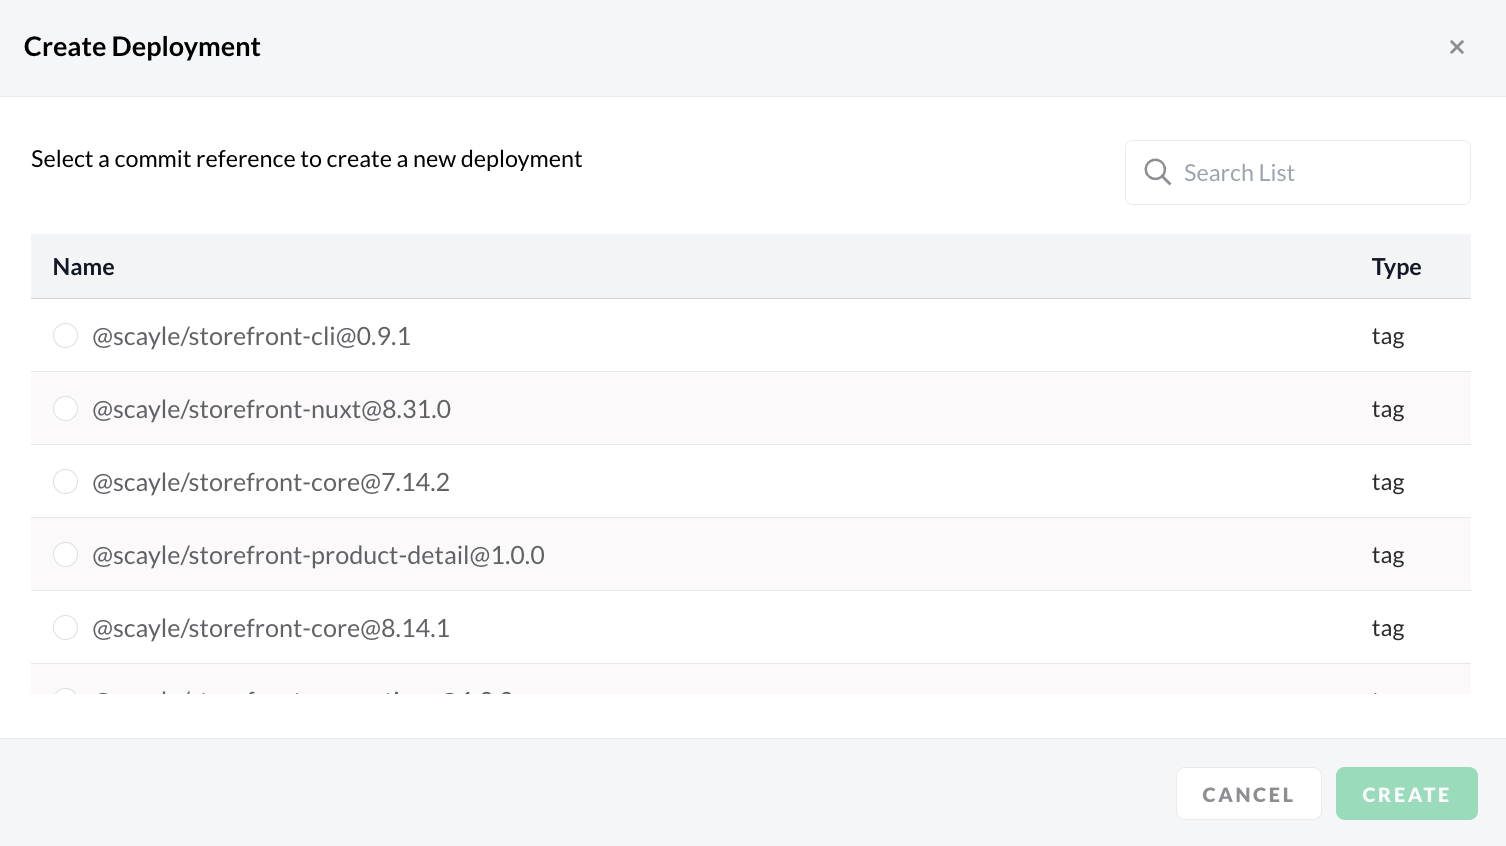Click the @scayle/storefront-cli@0.9.1 name text

(x=251, y=336)
